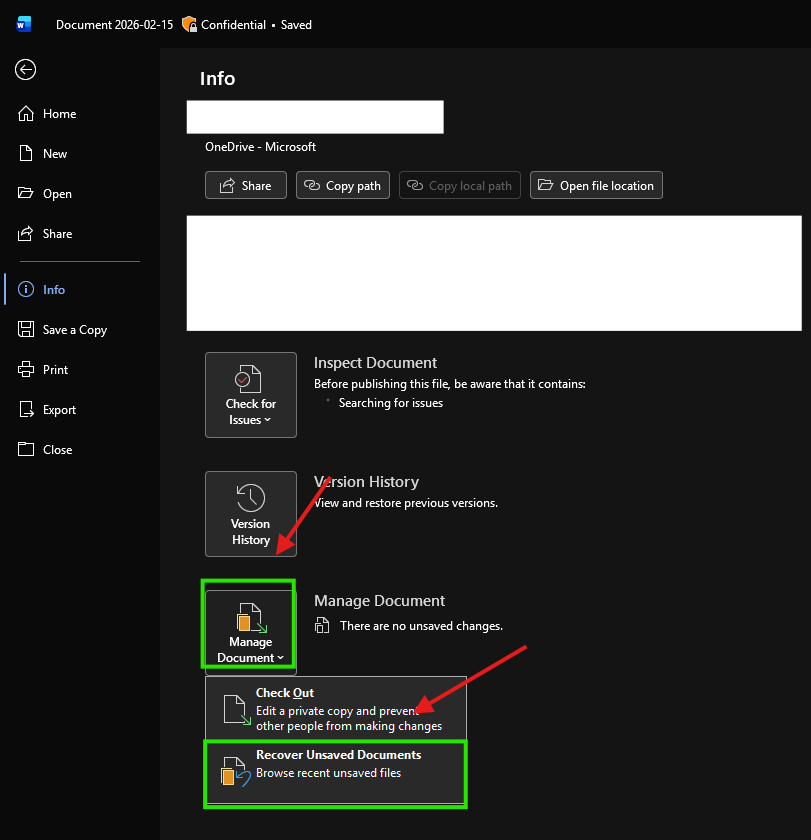Select the Info tab

(x=54, y=290)
